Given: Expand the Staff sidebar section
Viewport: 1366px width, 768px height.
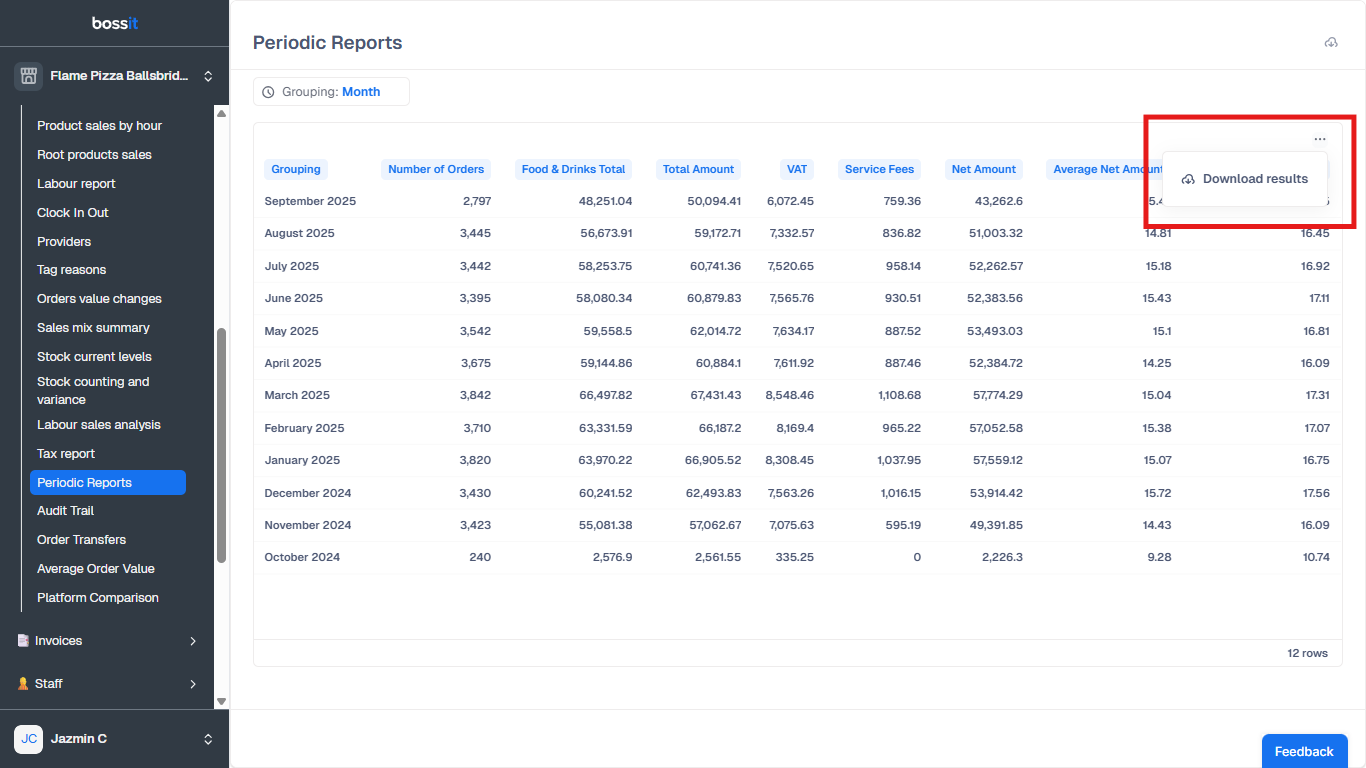Looking at the screenshot, I should 193,684.
